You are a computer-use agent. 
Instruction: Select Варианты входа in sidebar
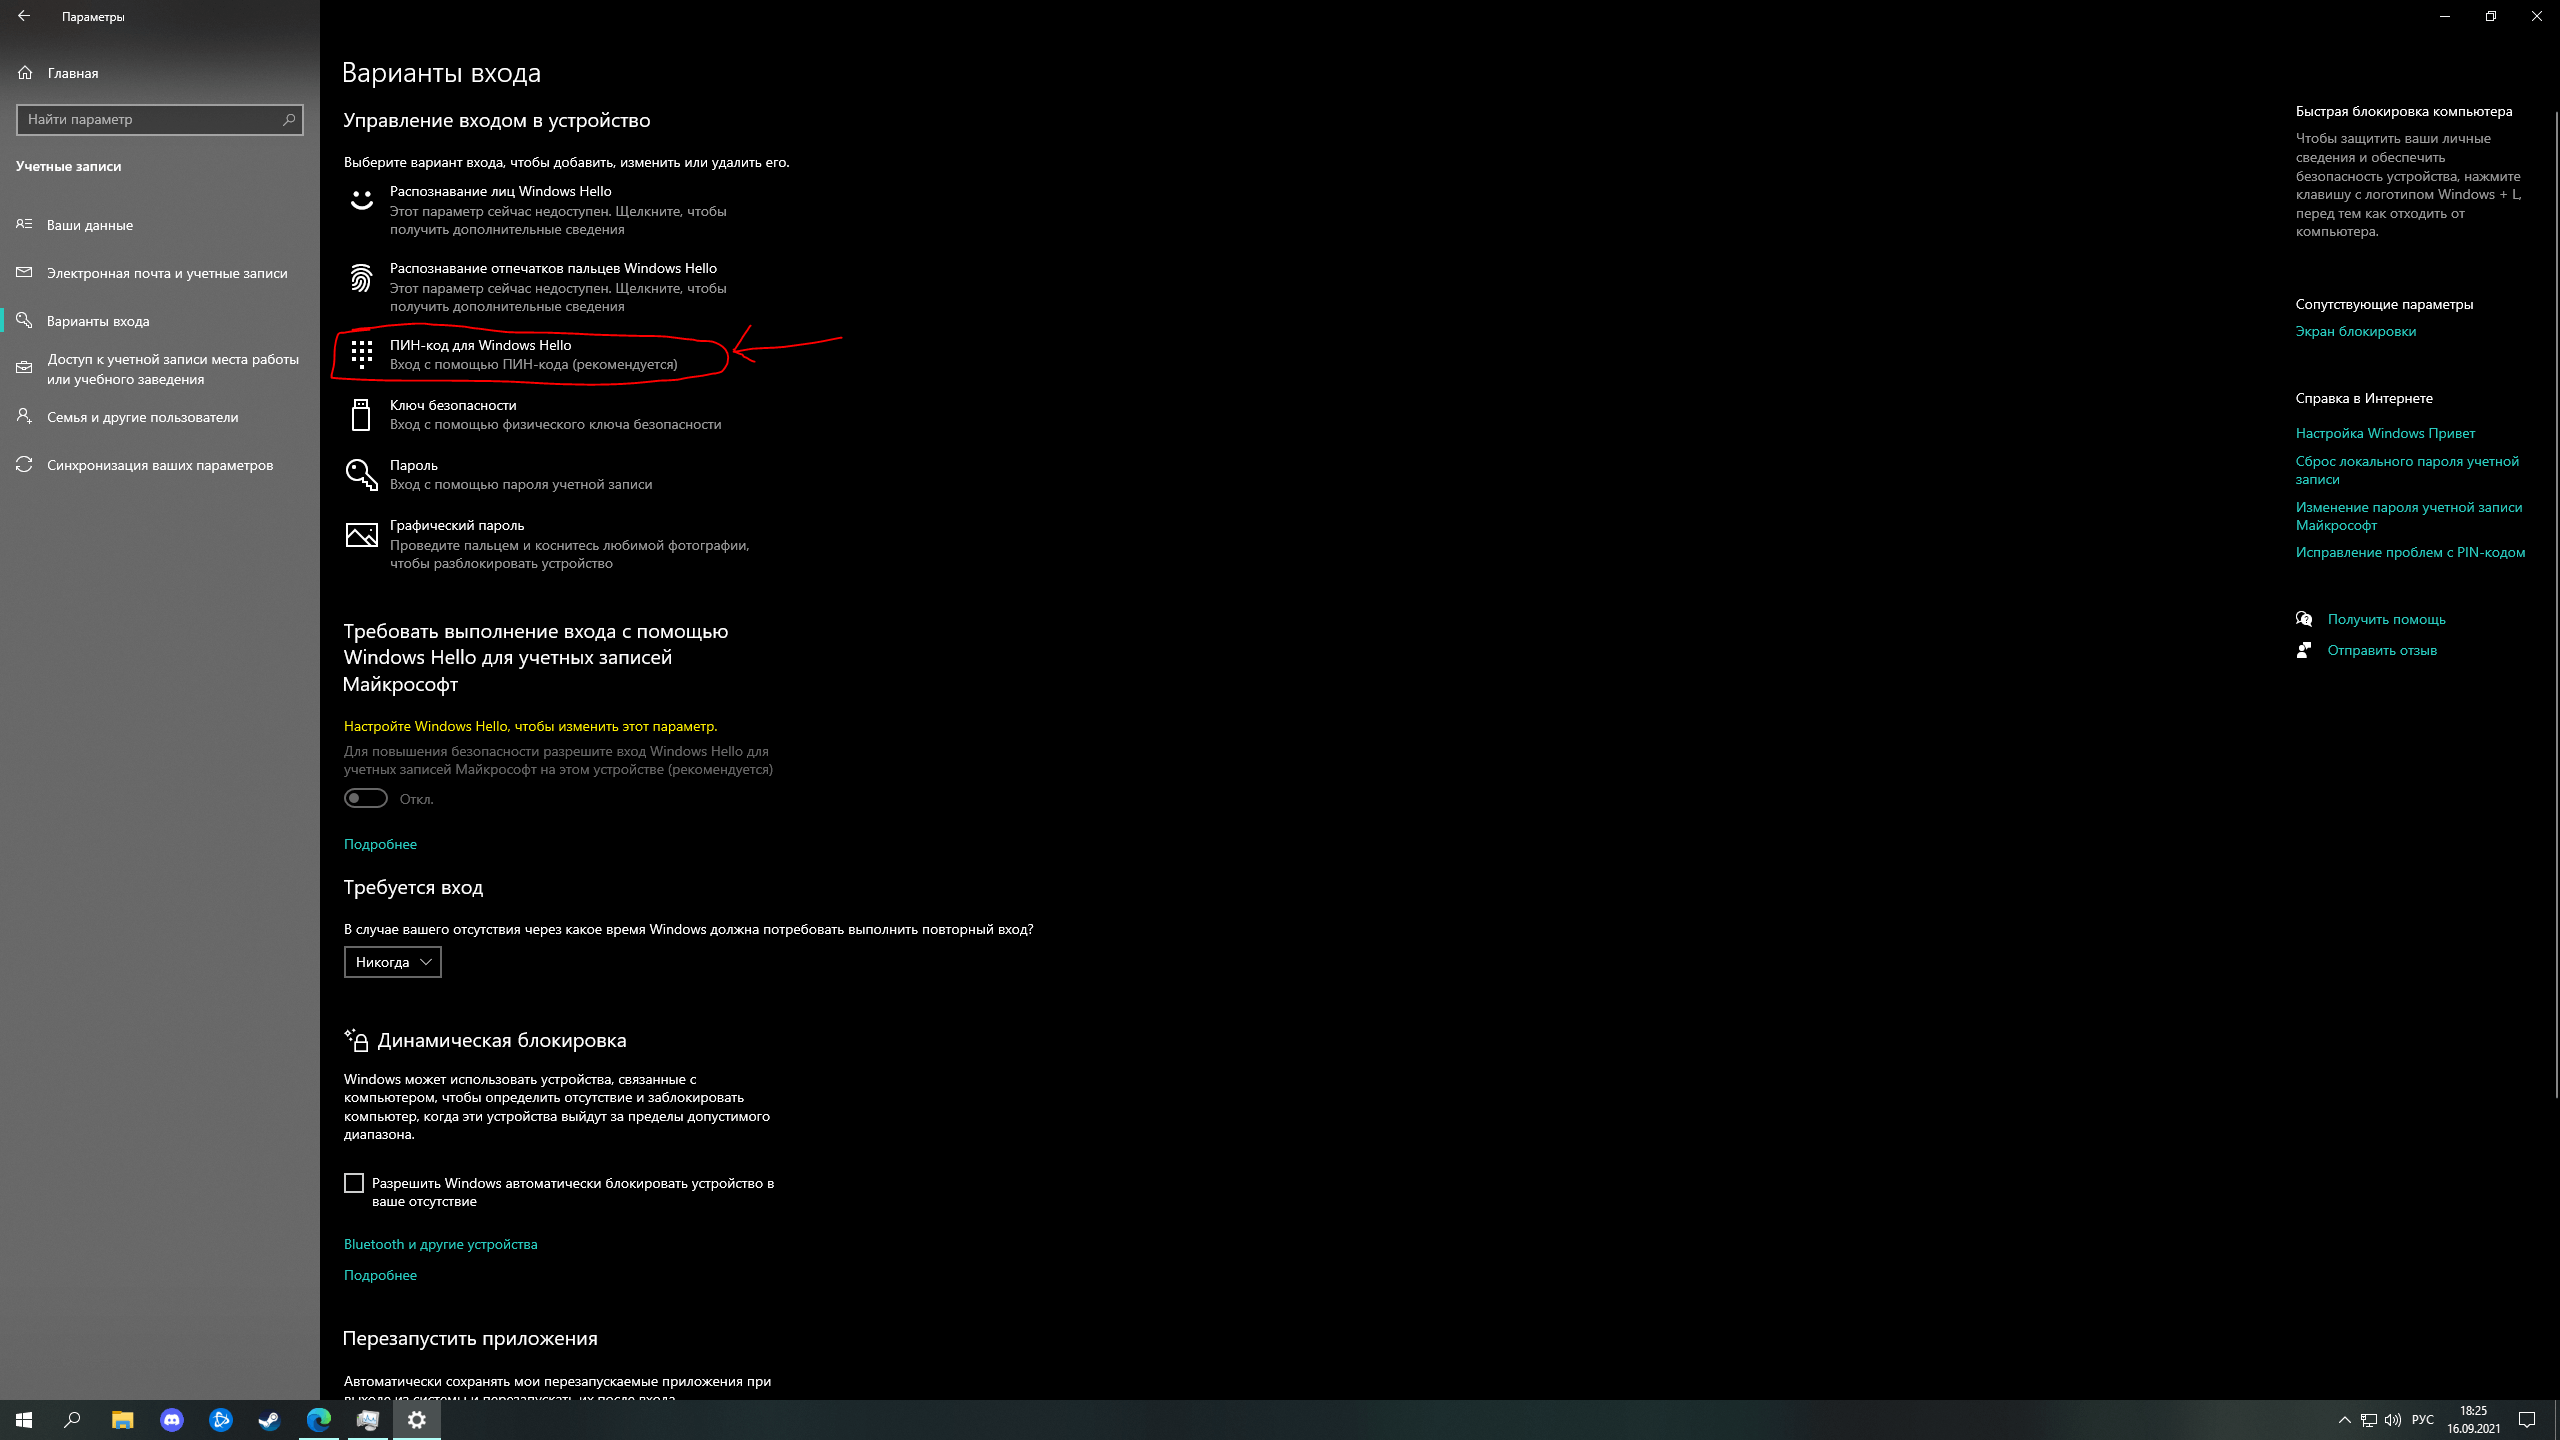160,321
